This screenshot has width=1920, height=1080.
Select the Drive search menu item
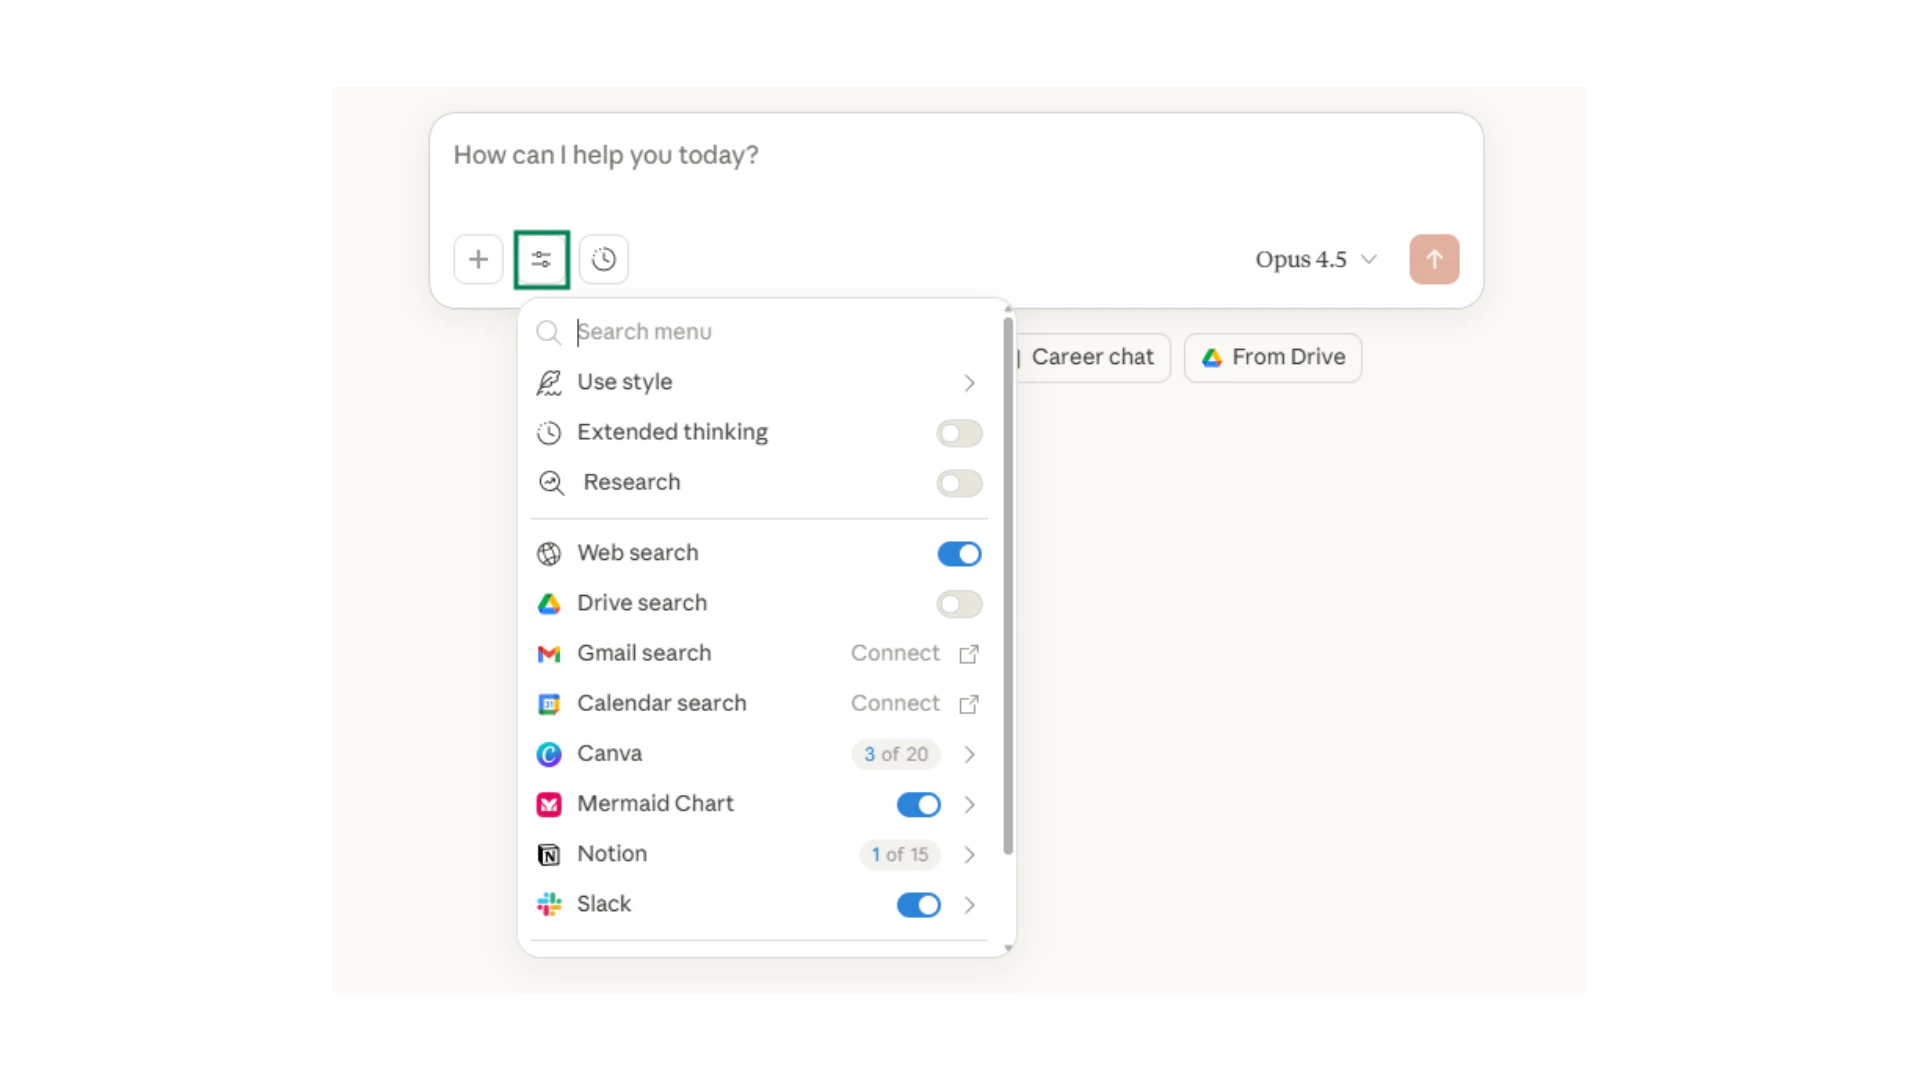pyautogui.click(x=642, y=603)
